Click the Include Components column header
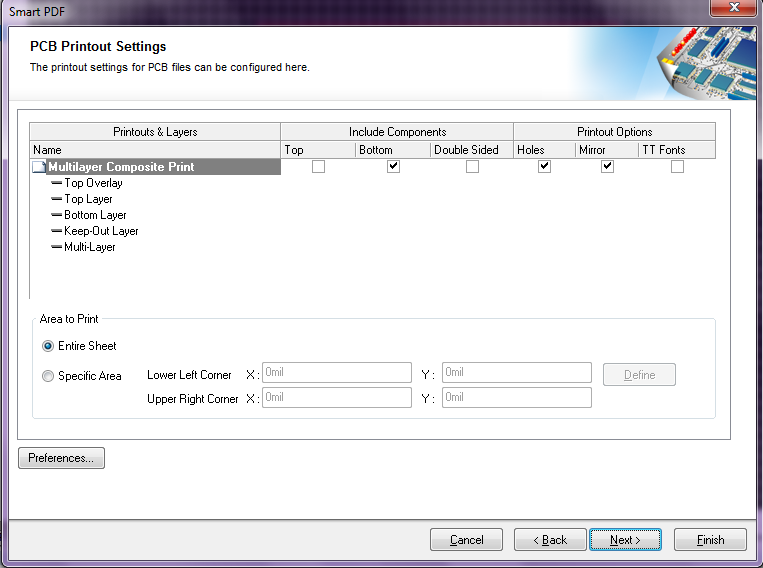Image resolution: width=763 pixels, height=568 pixels. click(397, 132)
